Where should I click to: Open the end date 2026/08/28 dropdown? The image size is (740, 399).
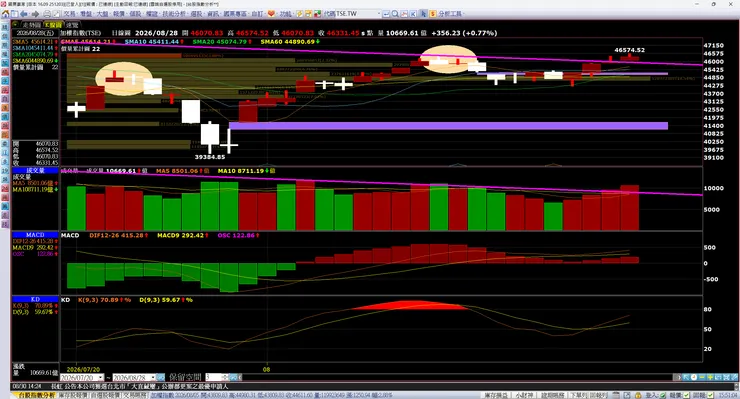coord(153,378)
